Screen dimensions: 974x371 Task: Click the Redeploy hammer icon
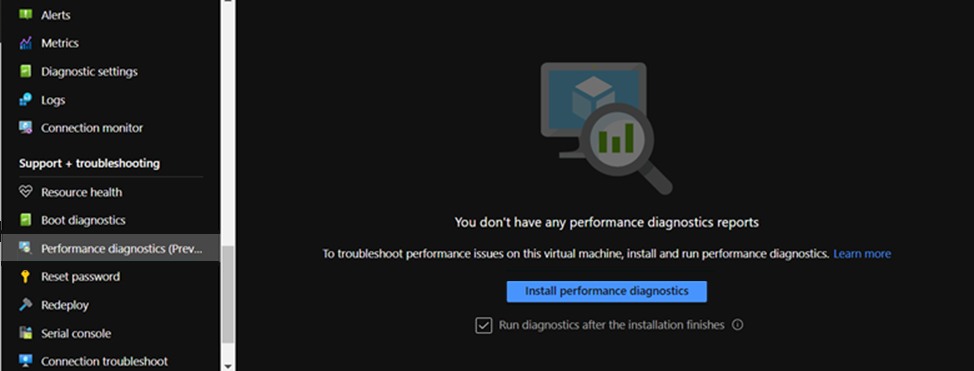25,305
